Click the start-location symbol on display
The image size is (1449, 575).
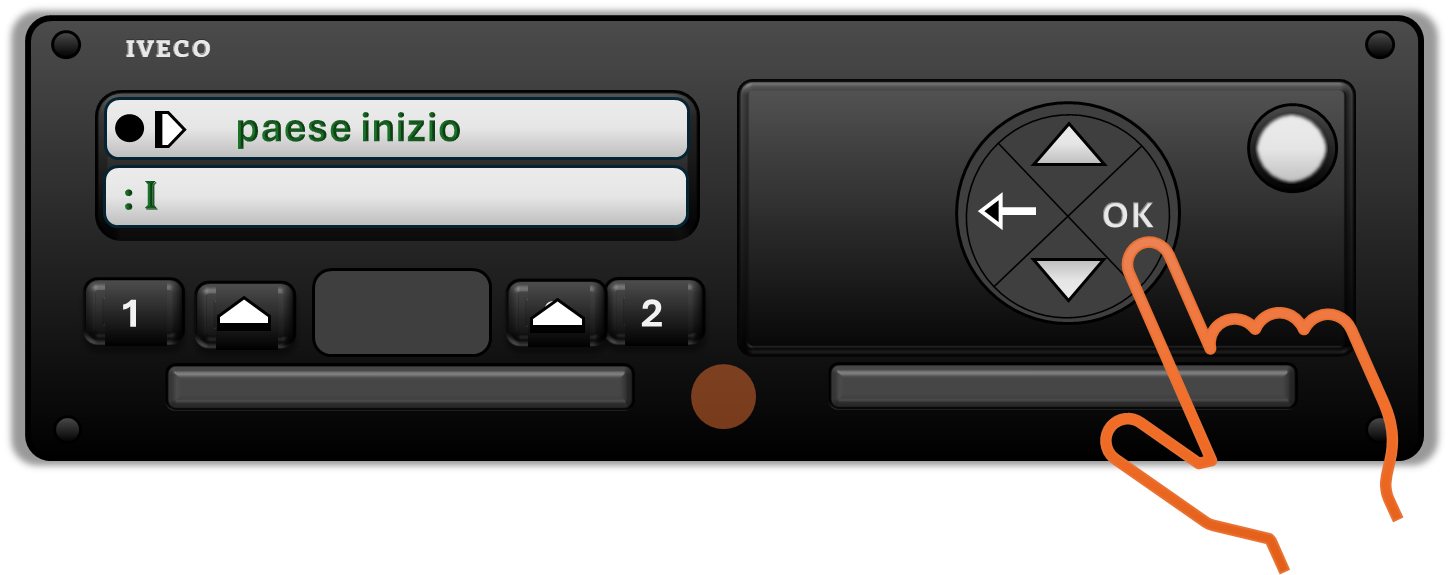pyautogui.click(x=170, y=129)
